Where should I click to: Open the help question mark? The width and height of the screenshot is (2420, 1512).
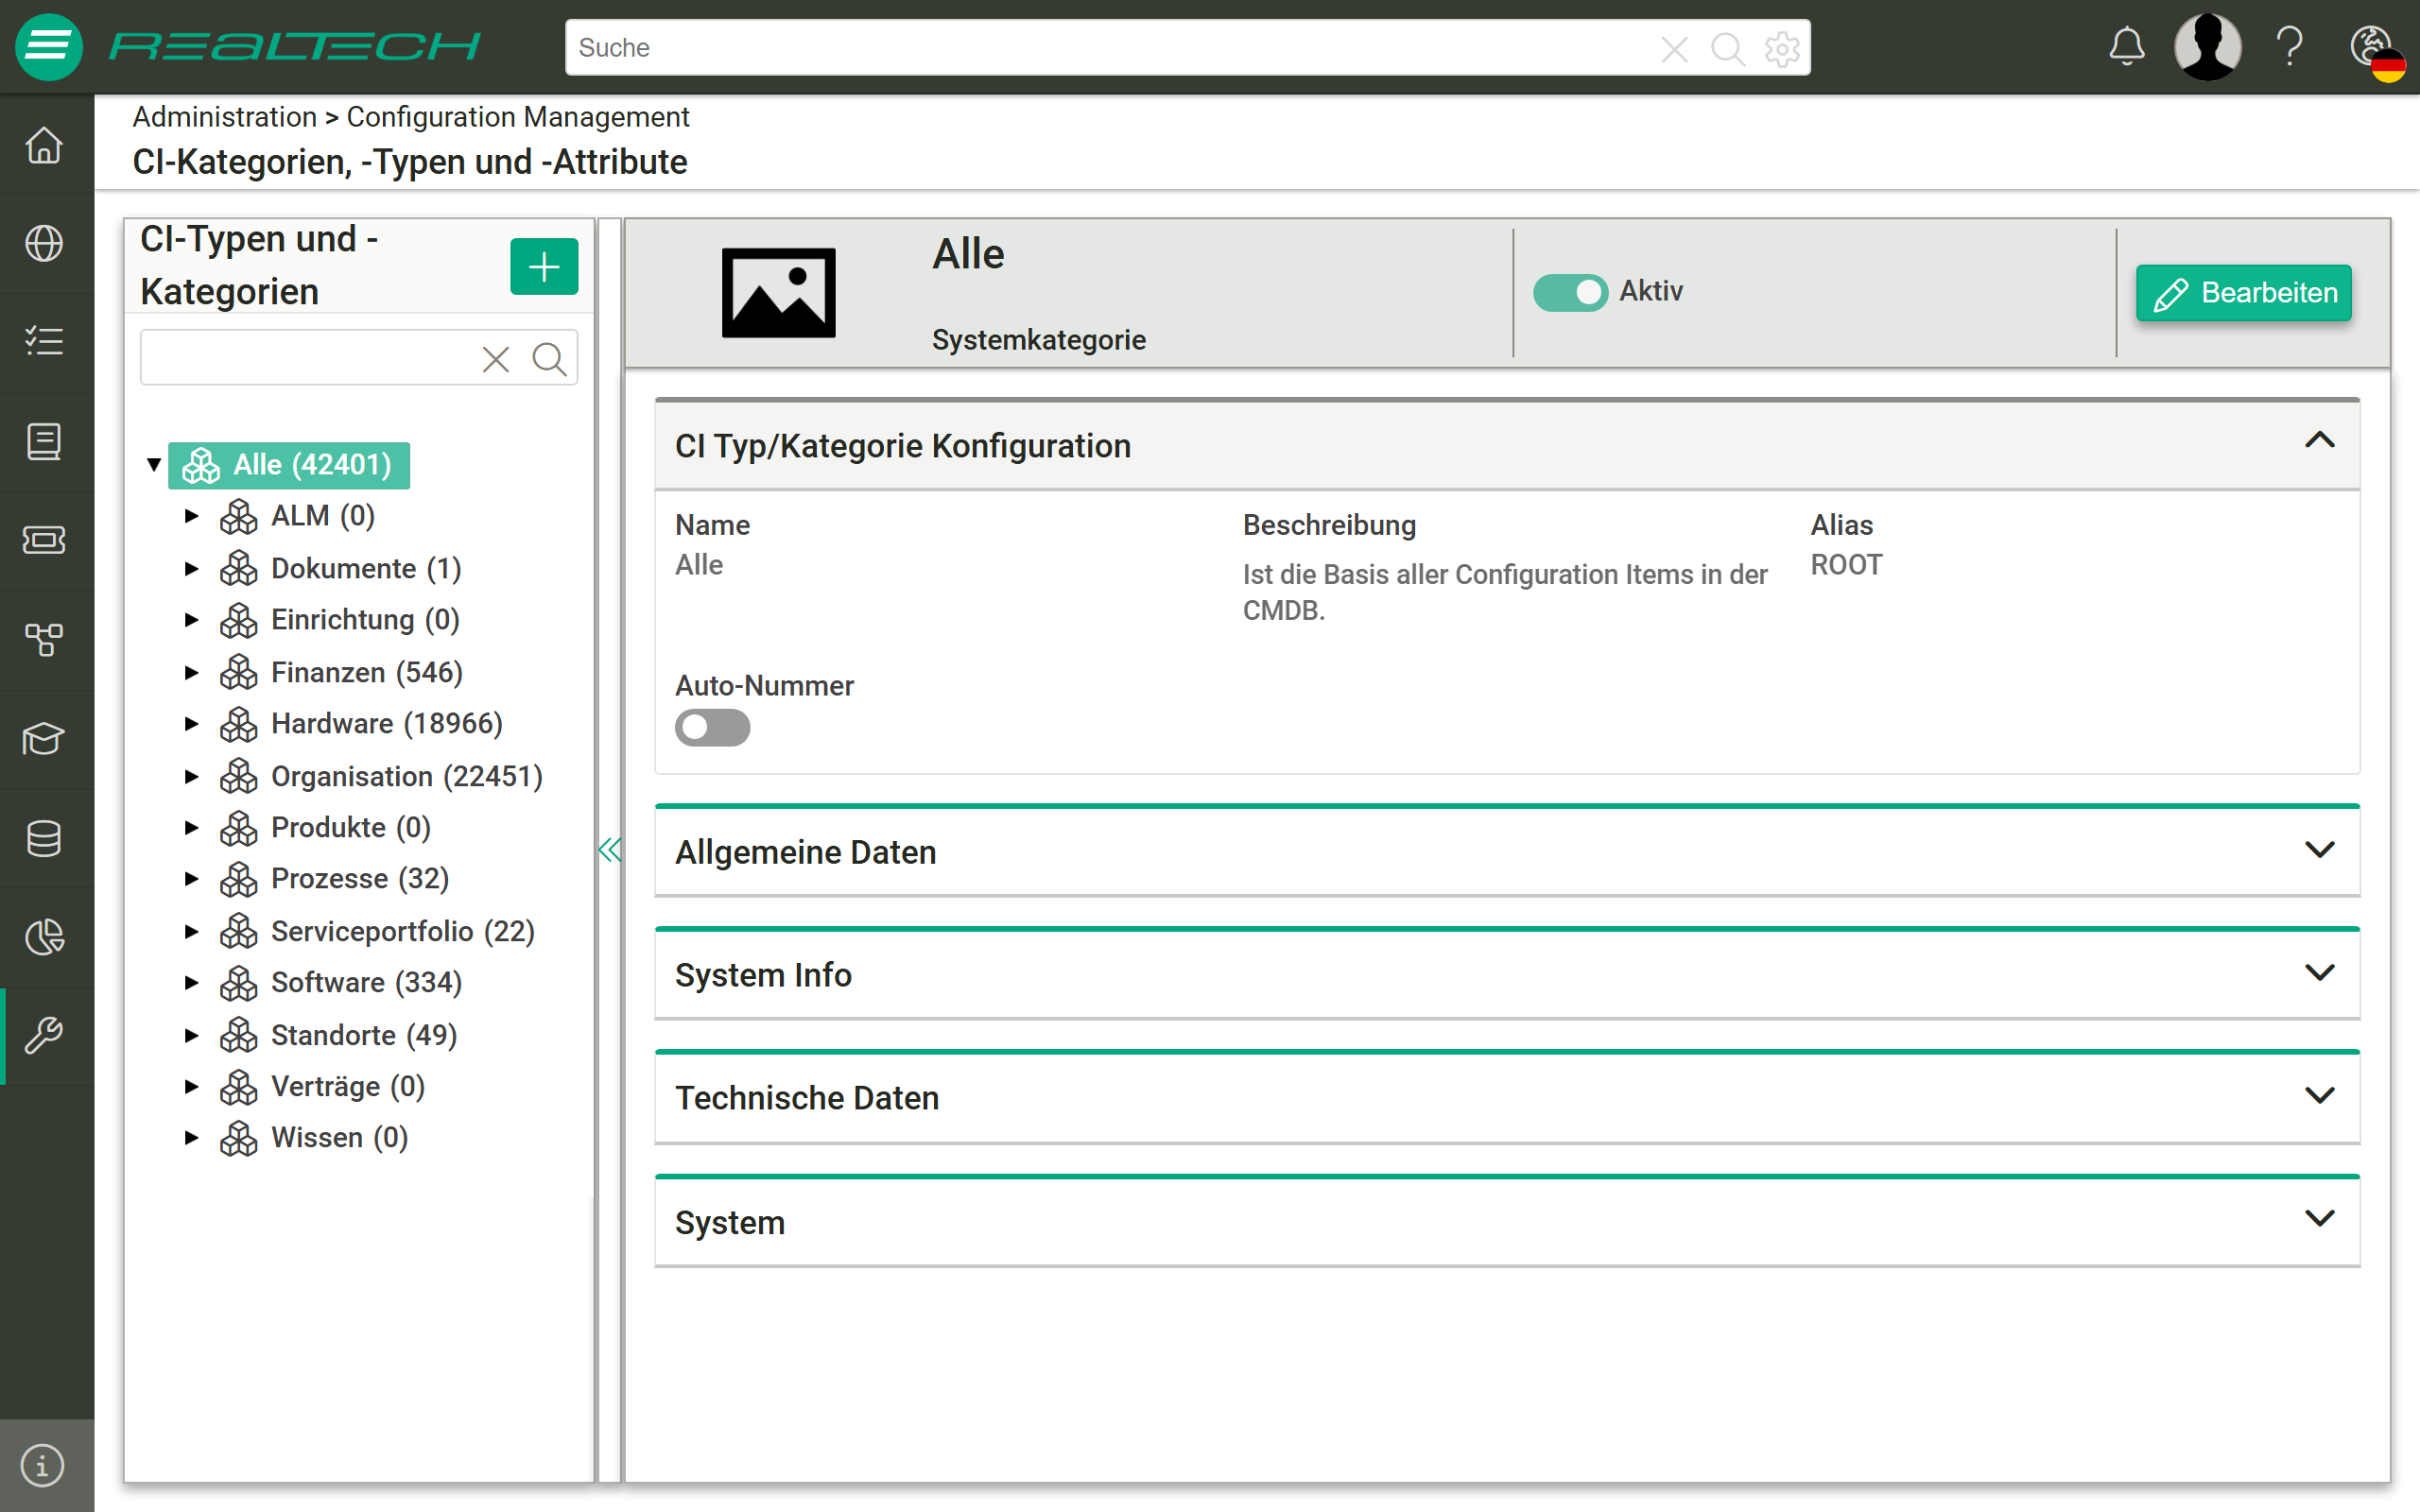2290,47
